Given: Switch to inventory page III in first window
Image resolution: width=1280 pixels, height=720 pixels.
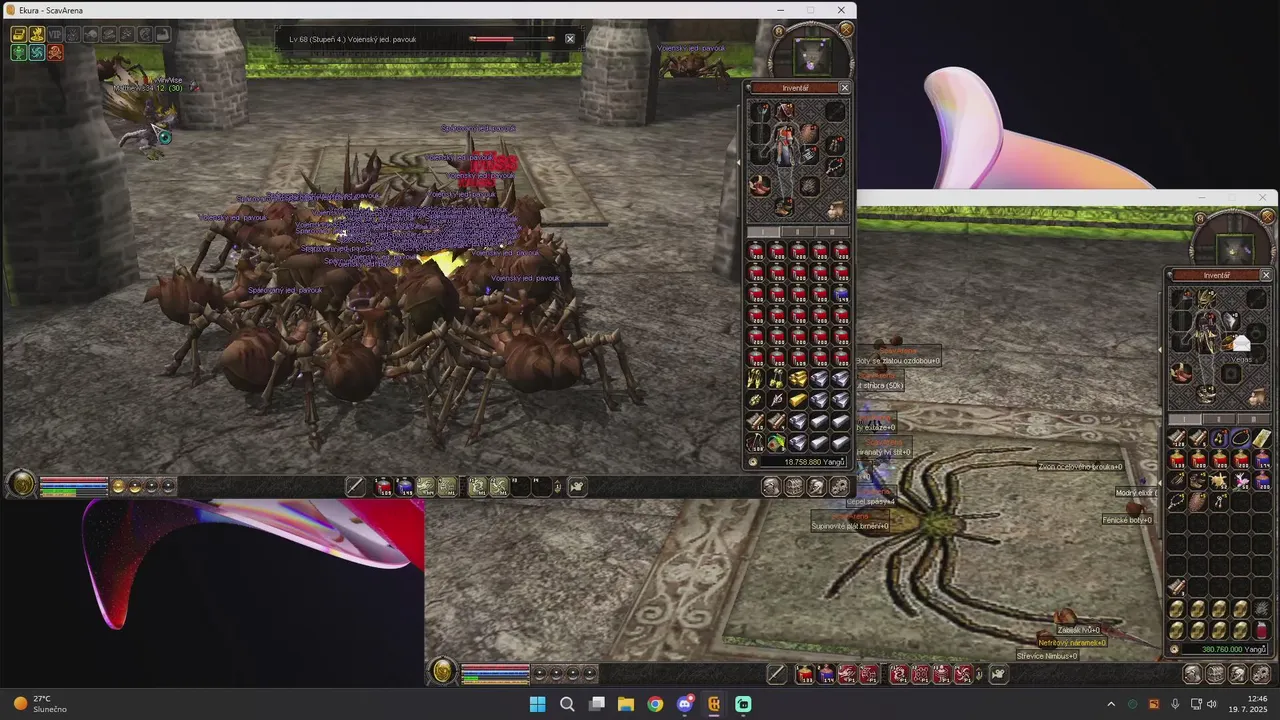Looking at the screenshot, I should tap(832, 232).
